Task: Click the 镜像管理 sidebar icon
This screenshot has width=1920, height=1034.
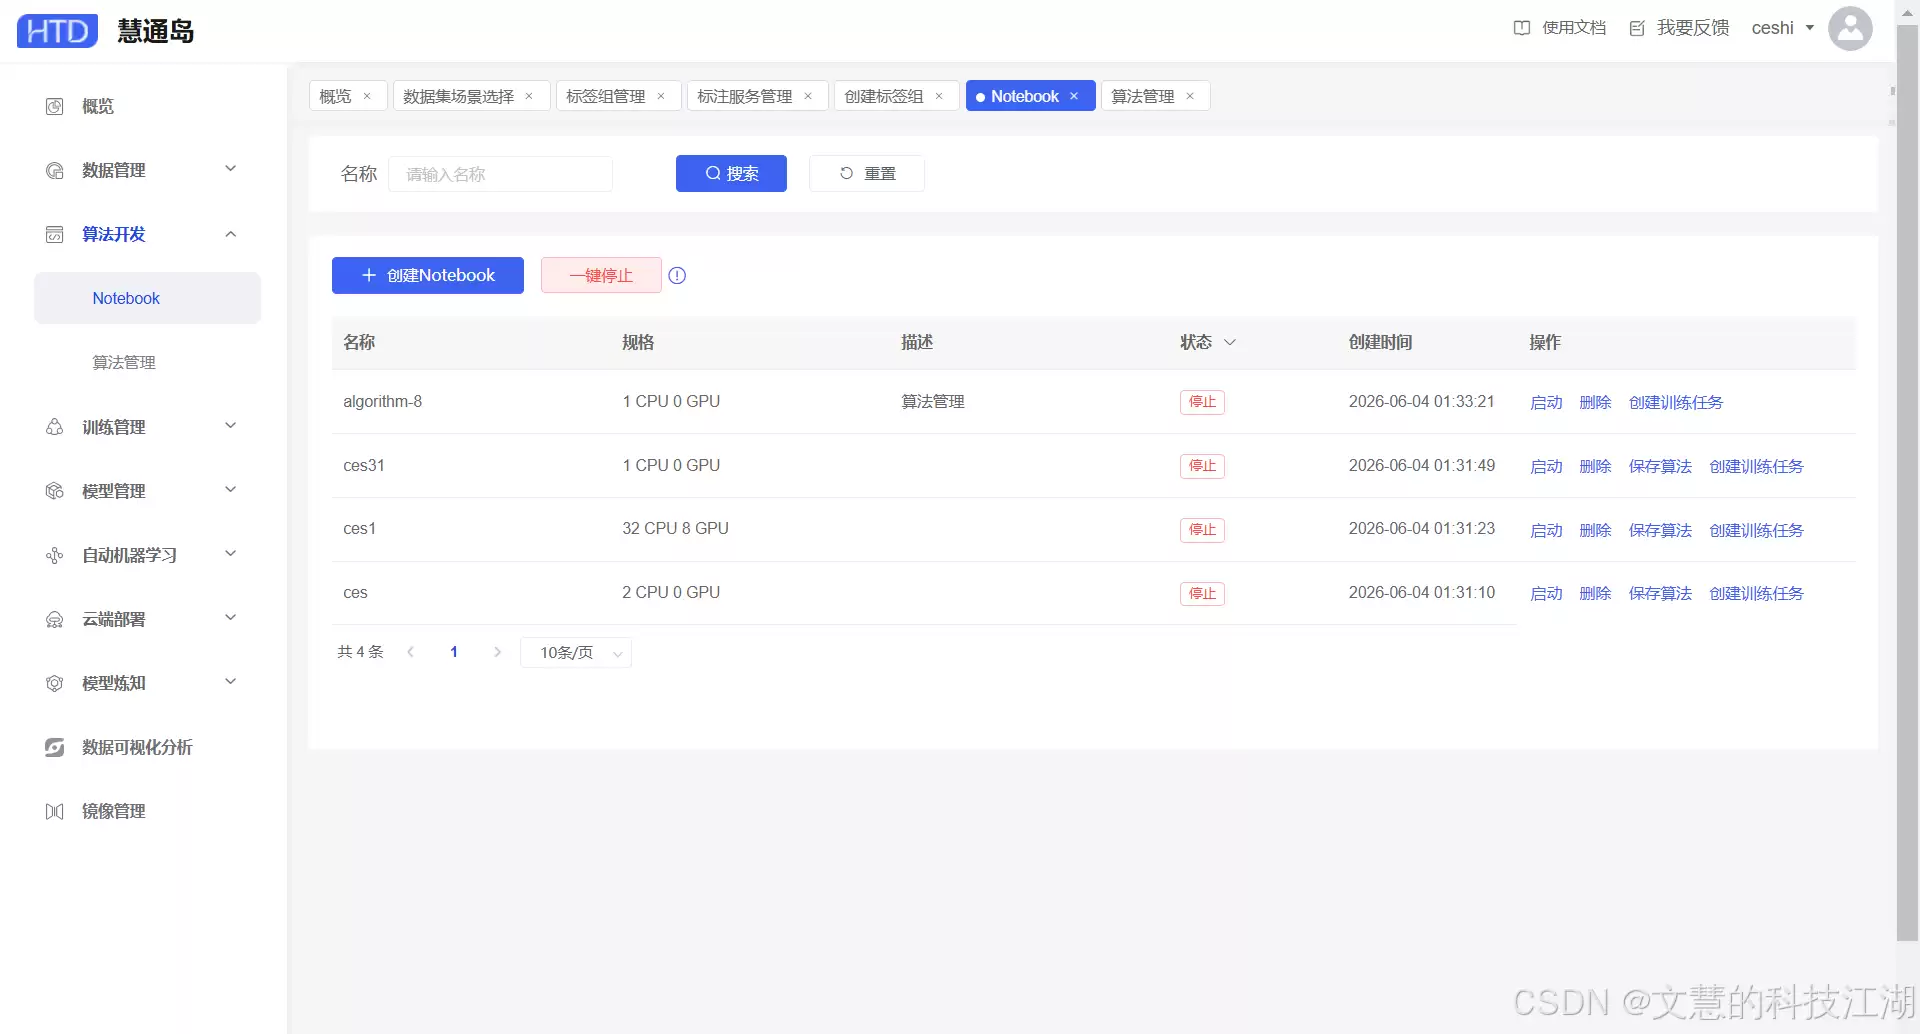Action: tap(55, 811)
